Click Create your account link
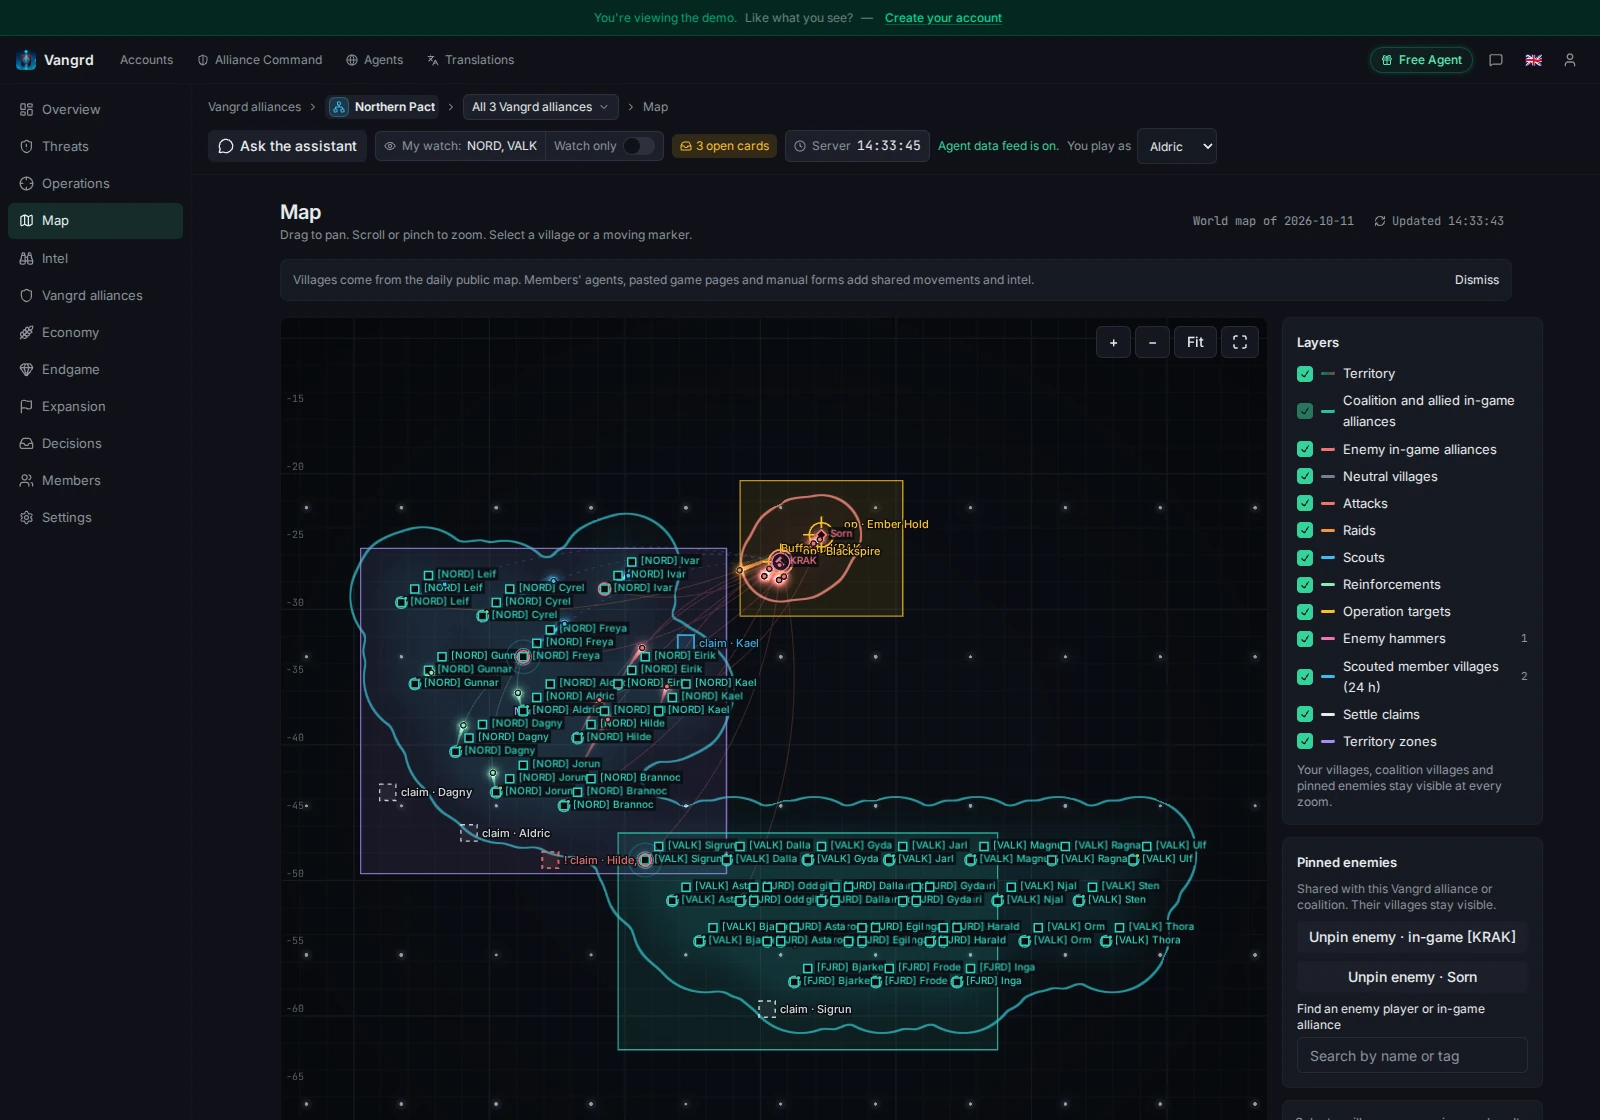The height and width of the screenshot is (1120, 1600). [943, 18]
